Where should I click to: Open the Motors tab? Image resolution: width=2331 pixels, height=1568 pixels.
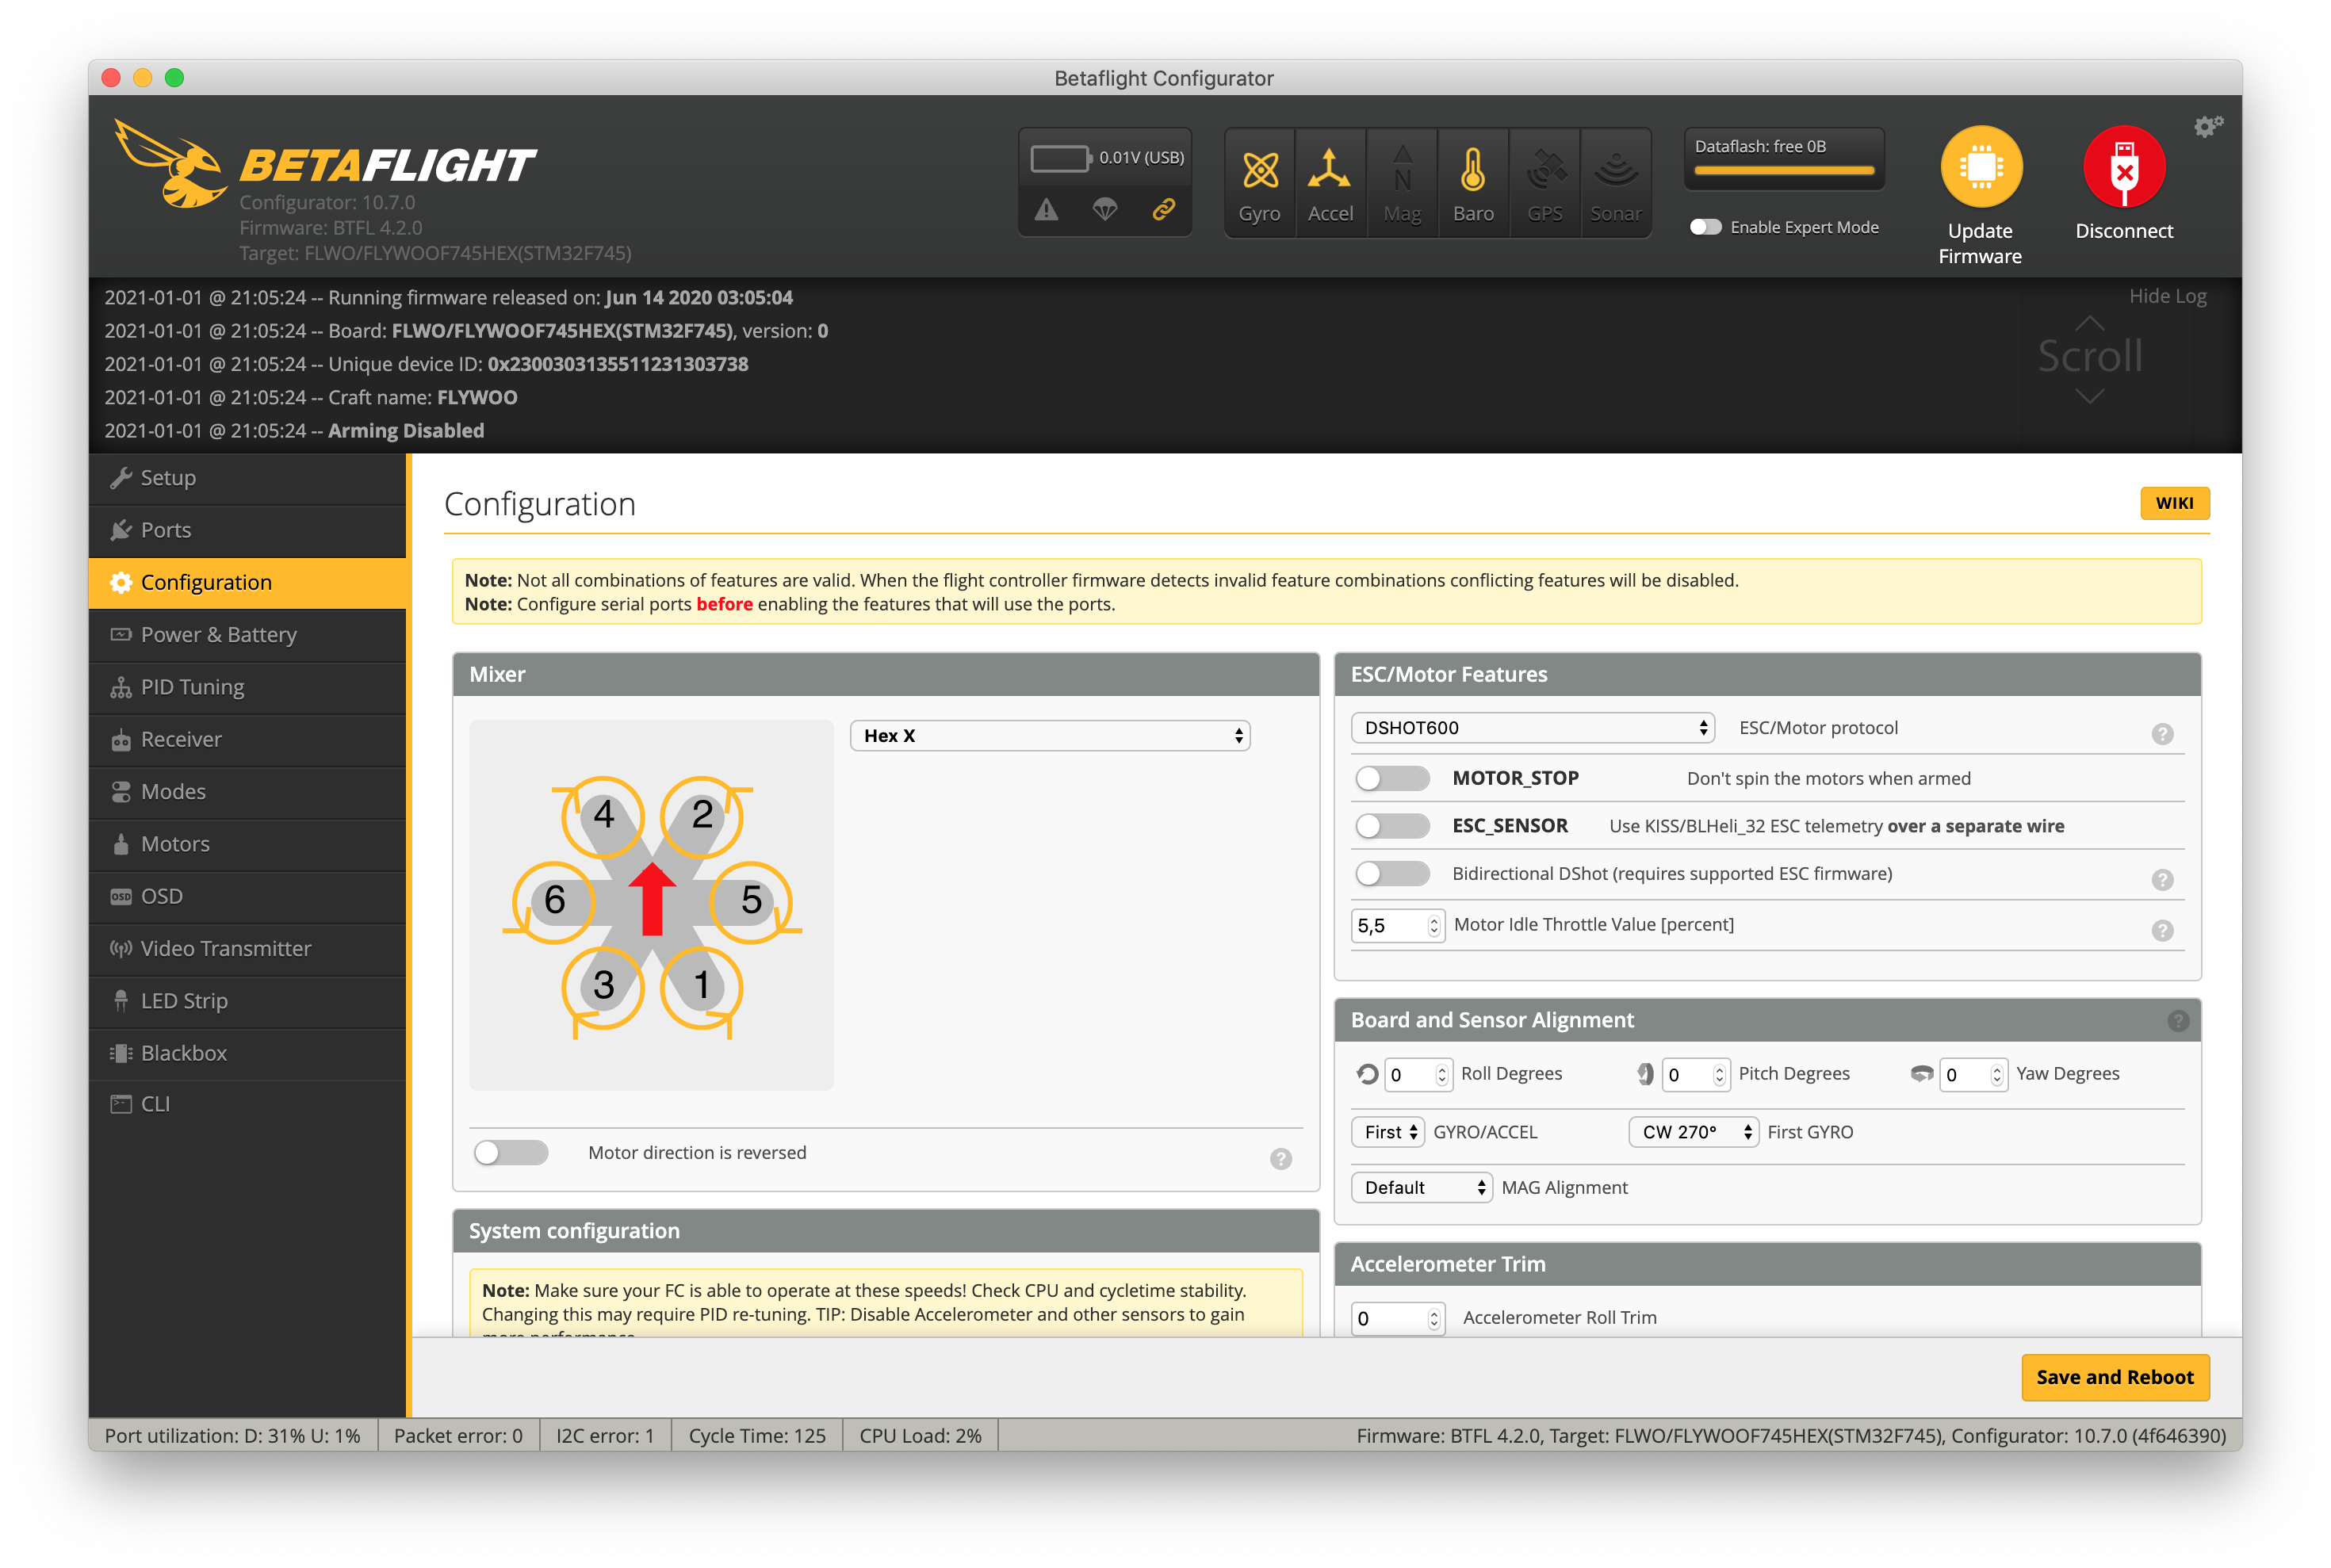(247, 844)
